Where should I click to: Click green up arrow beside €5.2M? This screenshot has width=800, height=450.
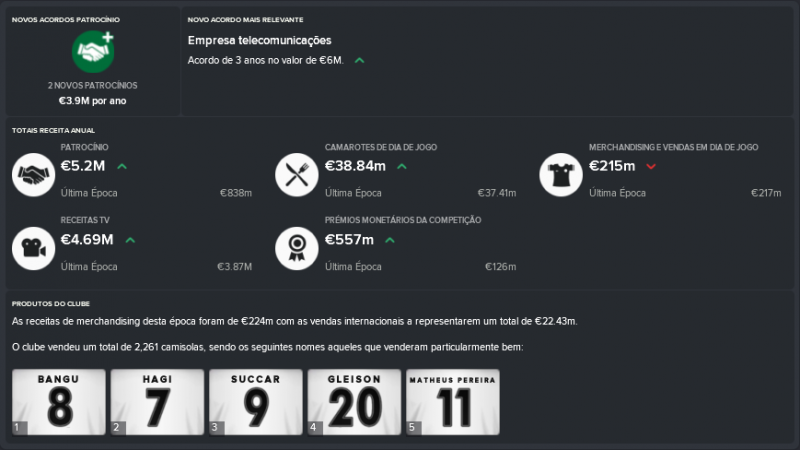pos(122,166)
